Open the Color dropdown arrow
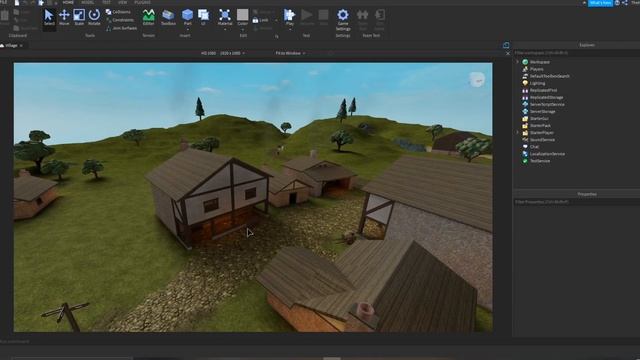This screenshot has height=360, width=640. pos(243,29)
